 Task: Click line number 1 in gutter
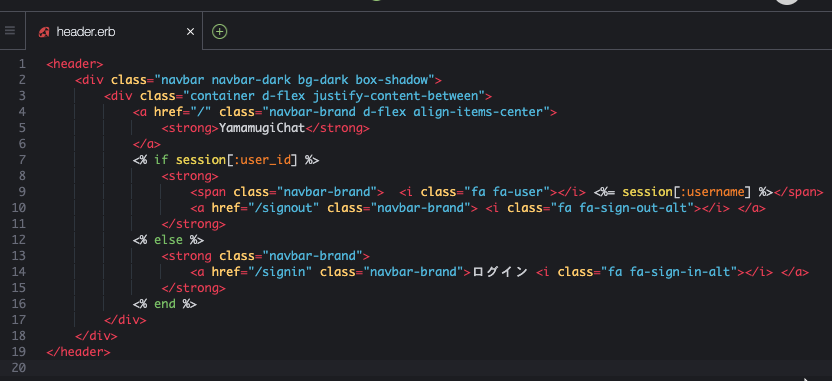[x=22, y=64]
